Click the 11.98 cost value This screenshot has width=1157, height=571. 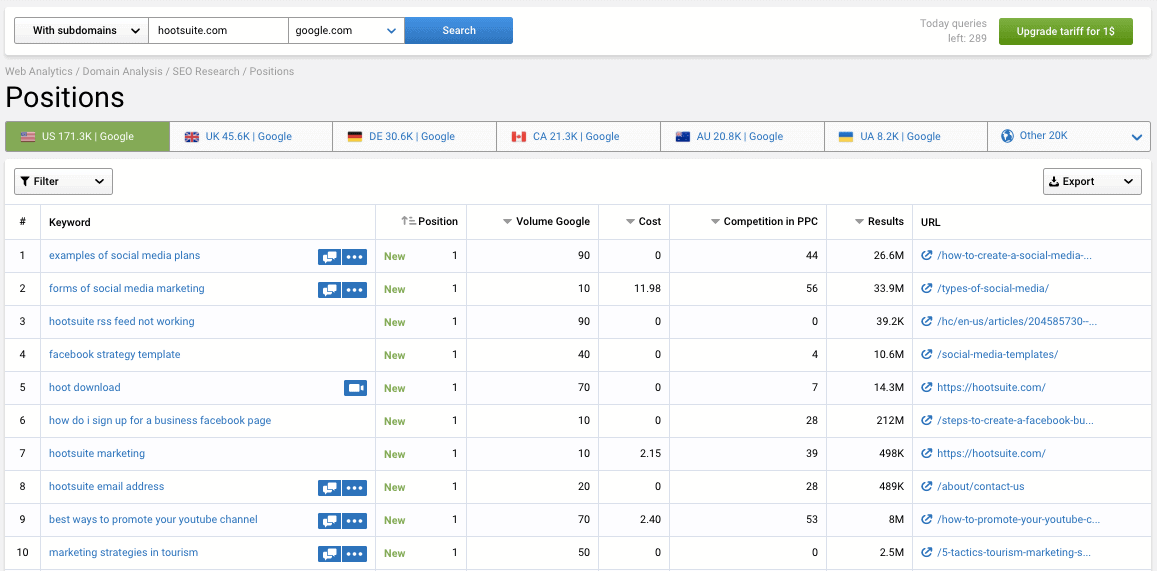point(646,288)
